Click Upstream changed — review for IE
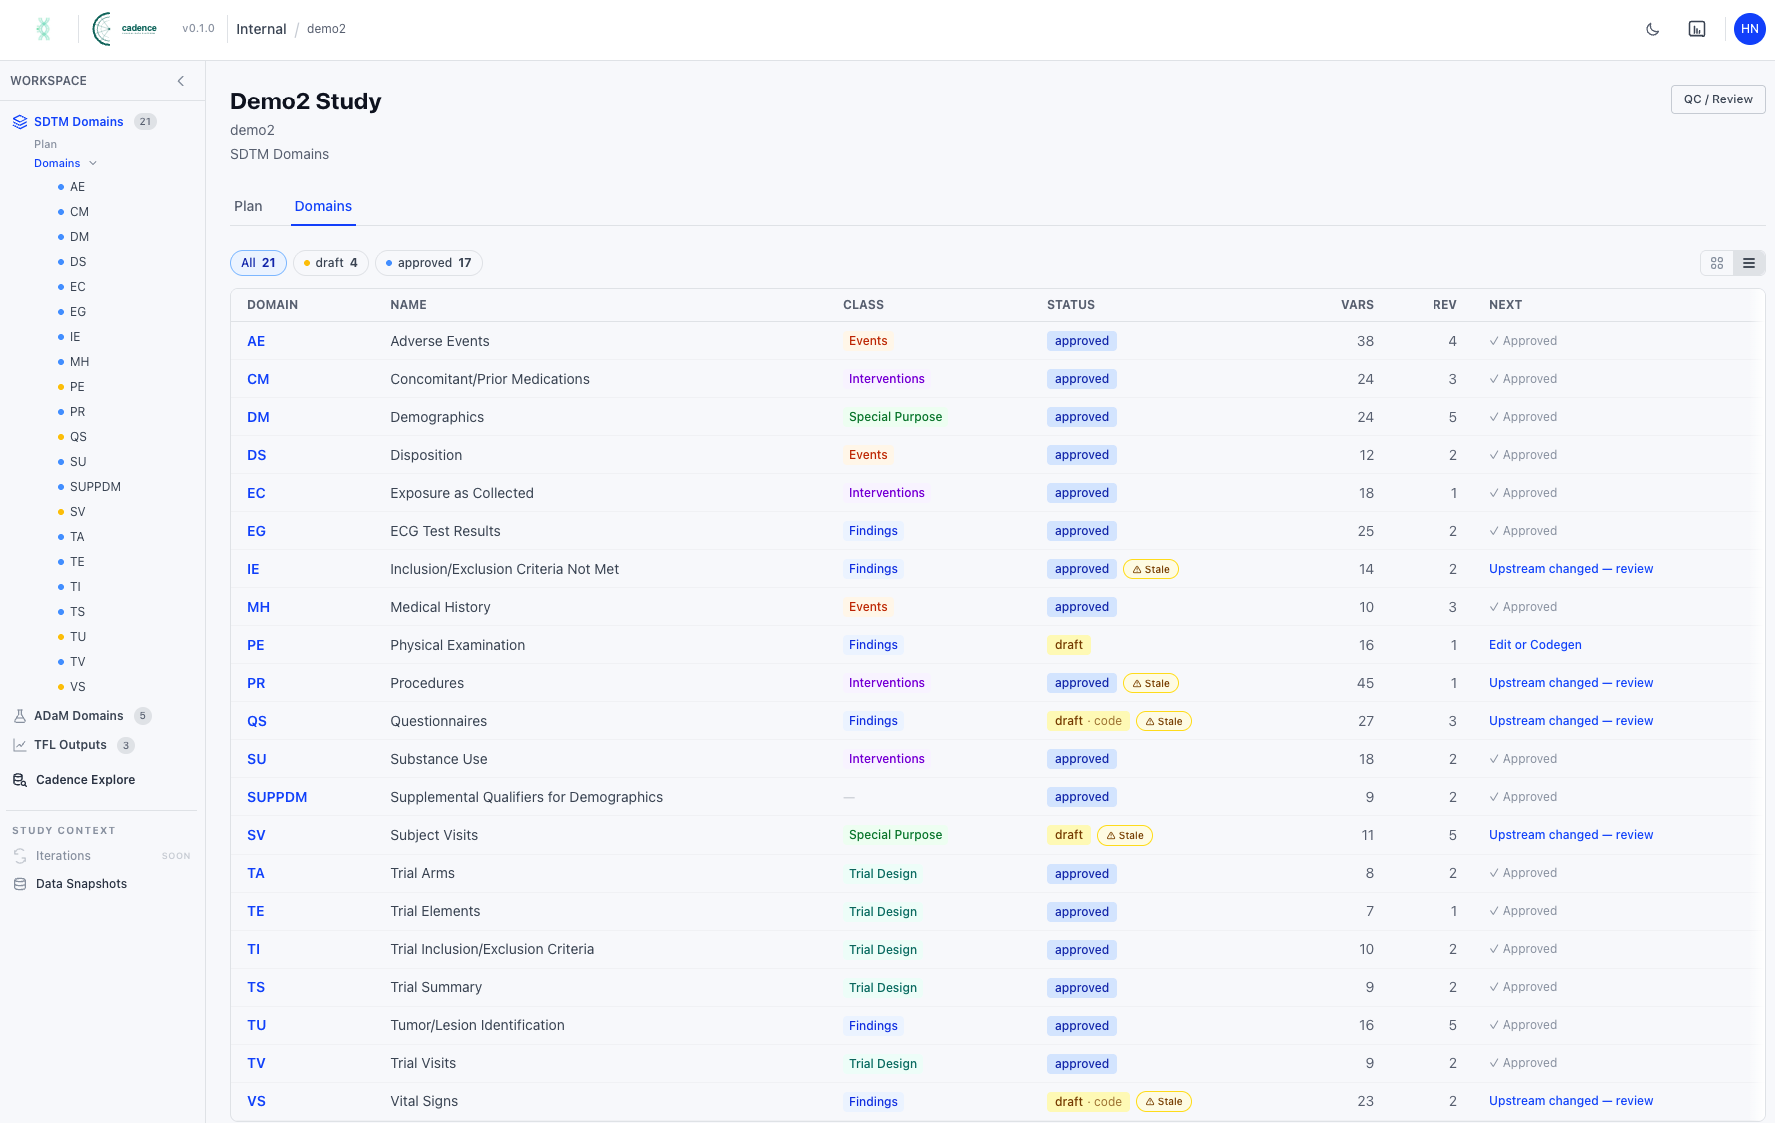 click(1570, 569)
